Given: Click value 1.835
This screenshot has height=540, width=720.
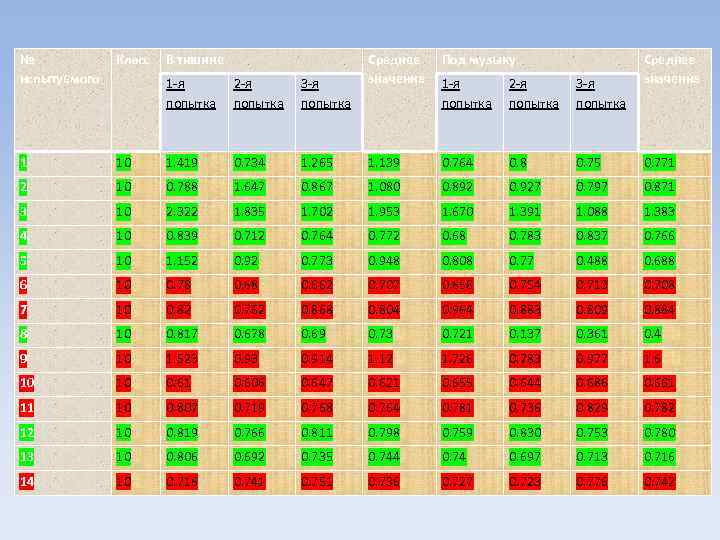Looking at the screenshot, I should (249, 212).
